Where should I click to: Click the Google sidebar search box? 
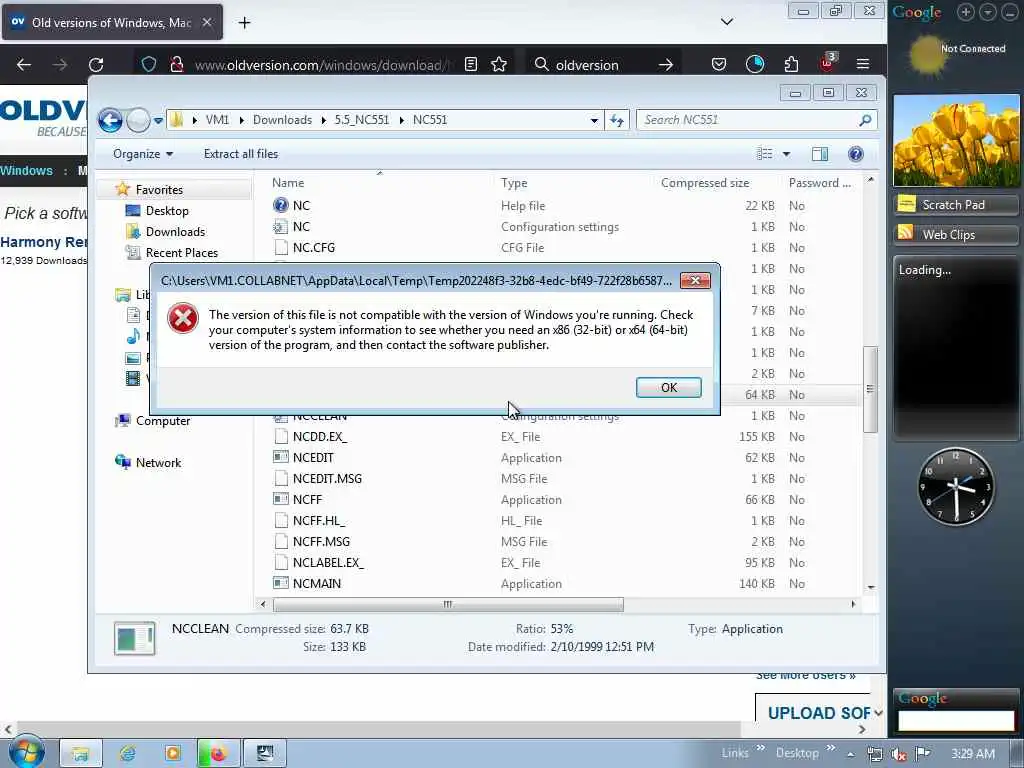pyautogui.click(x=955, y=720)
